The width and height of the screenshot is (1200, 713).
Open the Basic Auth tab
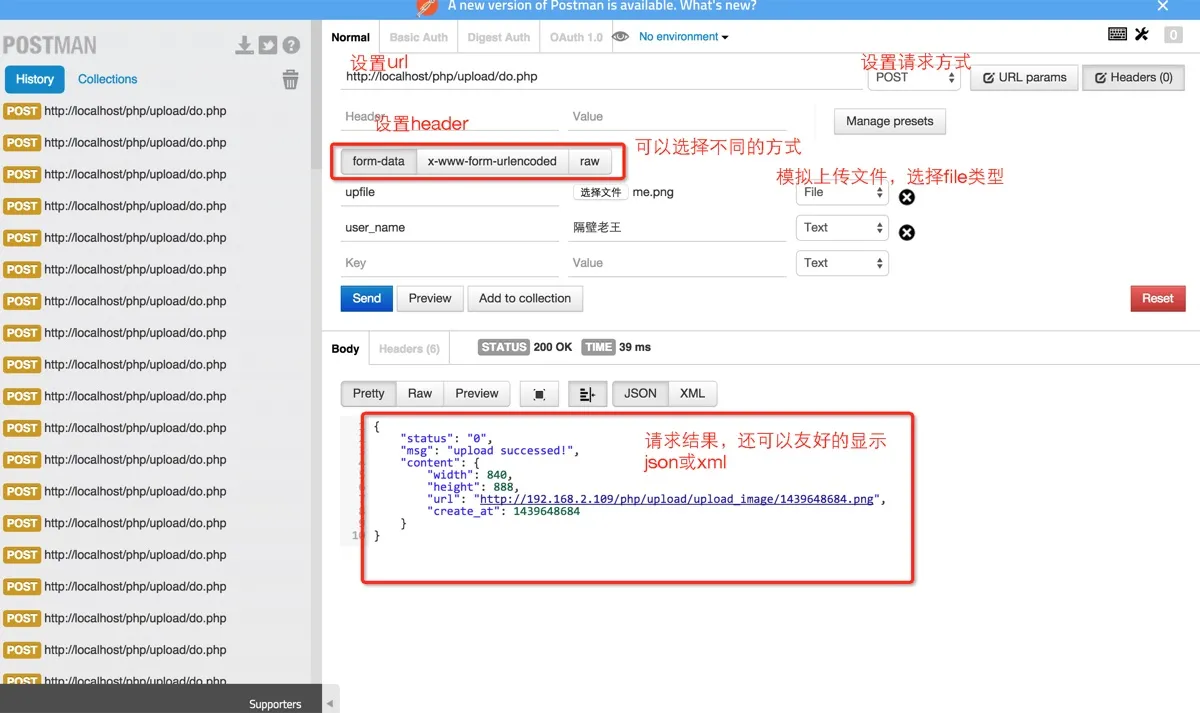[419, 37]
